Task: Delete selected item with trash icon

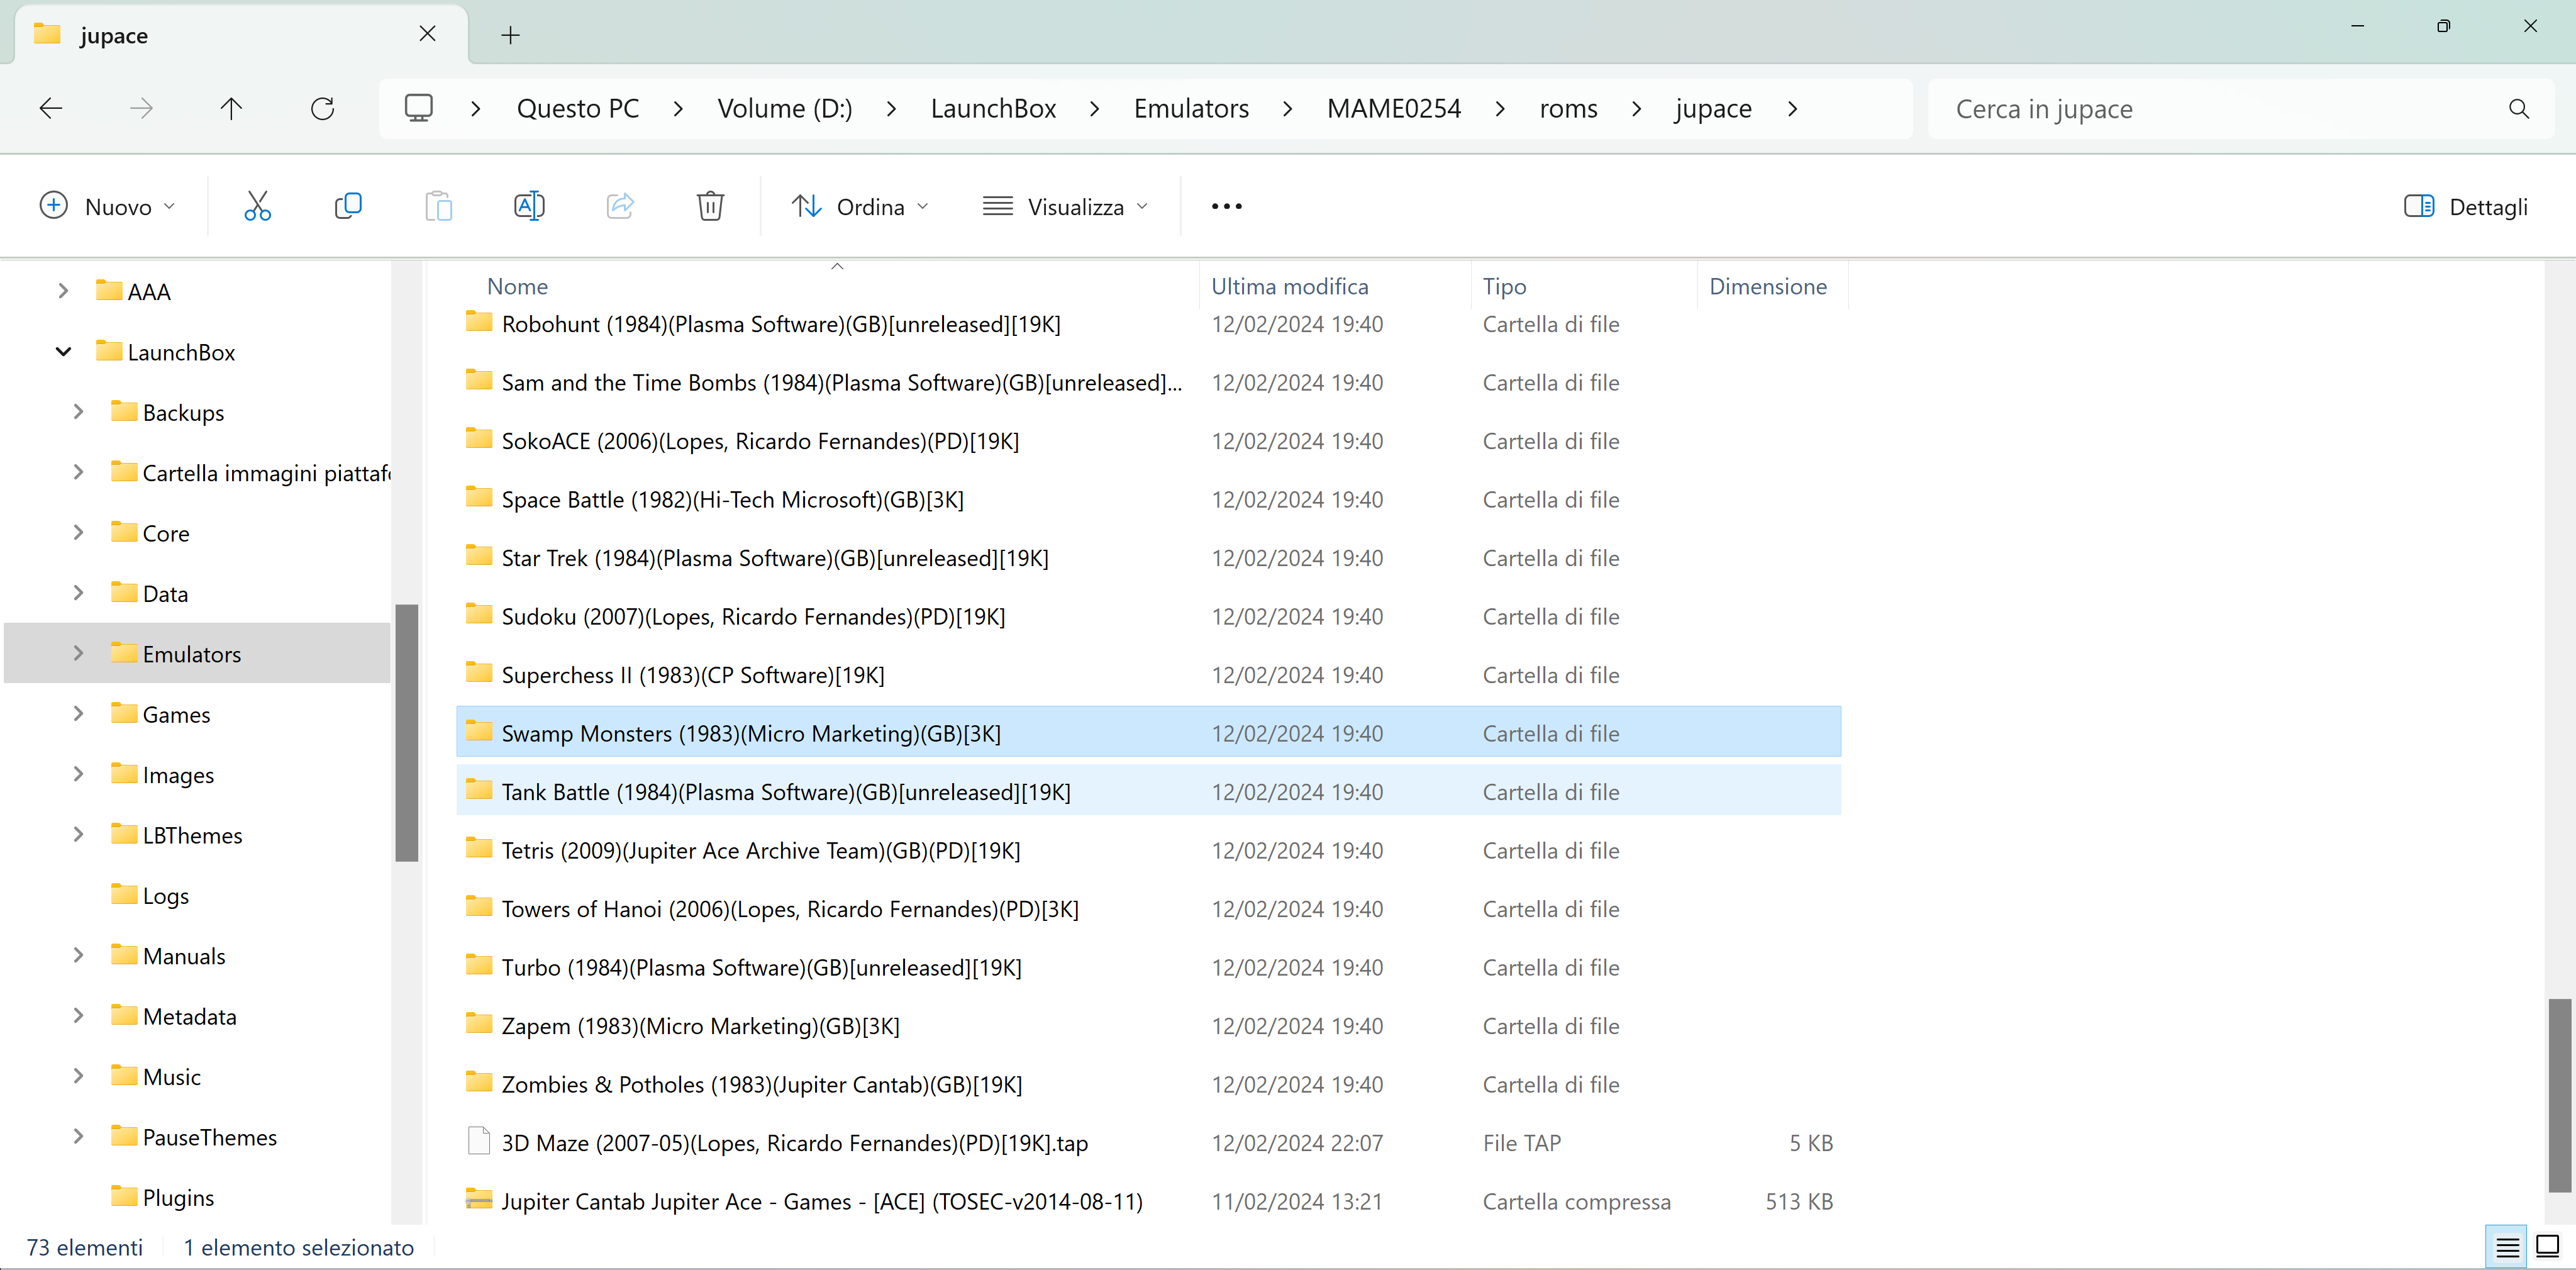Action: click(710, 206)
